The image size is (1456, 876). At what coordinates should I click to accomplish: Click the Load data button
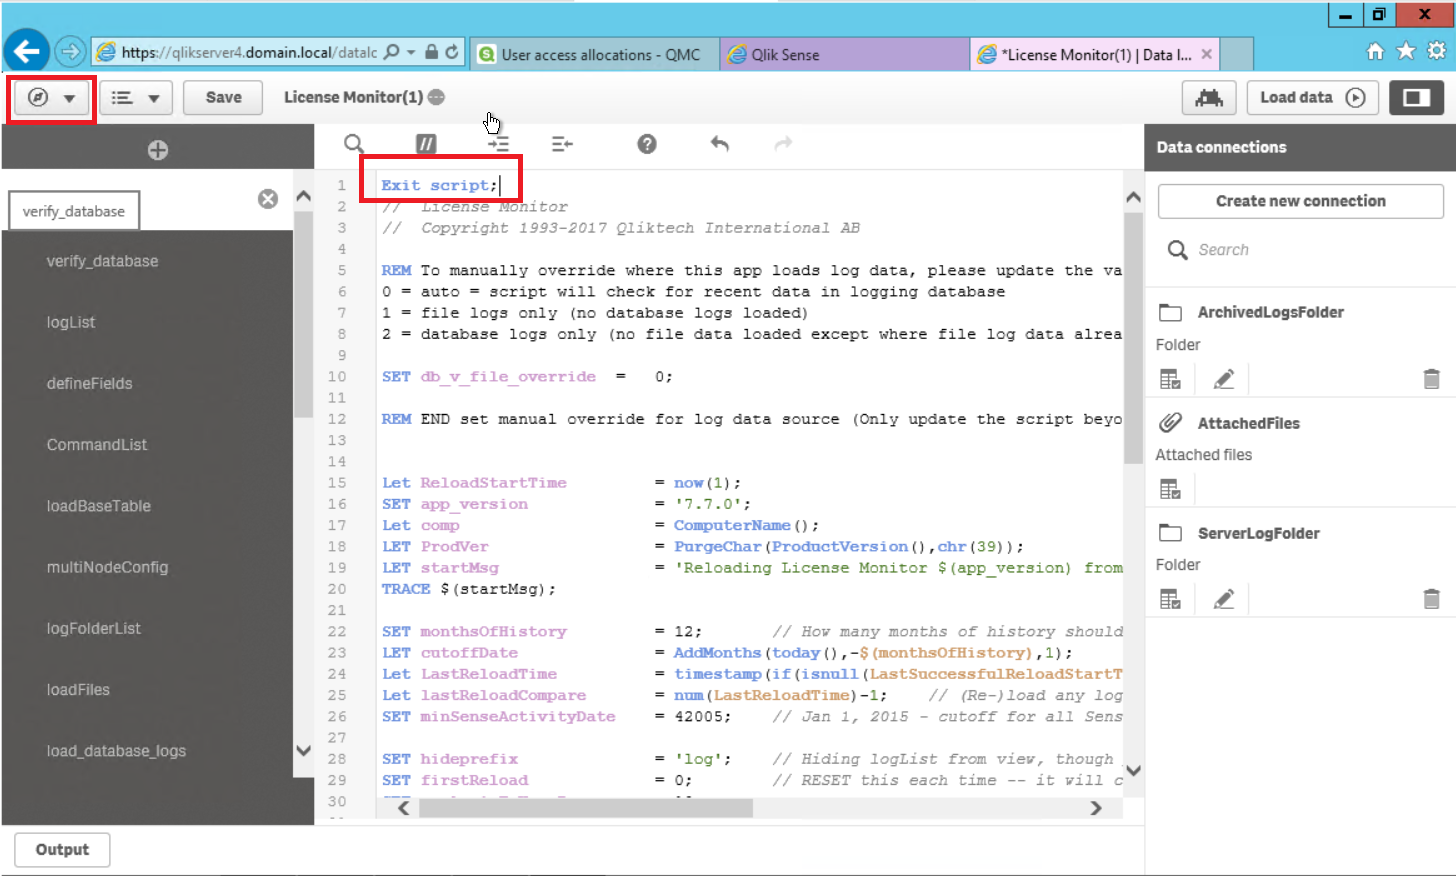tap(1311, 97)
